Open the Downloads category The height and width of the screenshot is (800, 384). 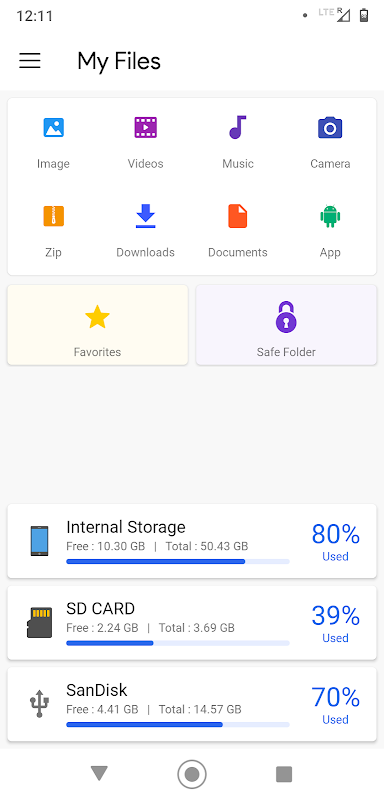click(145, 231)
